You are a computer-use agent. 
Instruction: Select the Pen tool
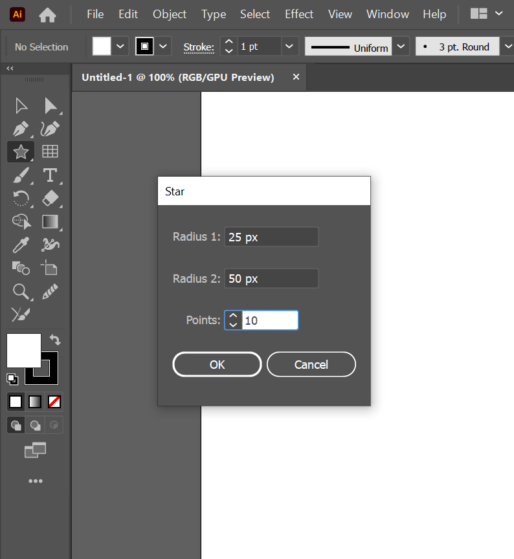[x=21, y=129]
